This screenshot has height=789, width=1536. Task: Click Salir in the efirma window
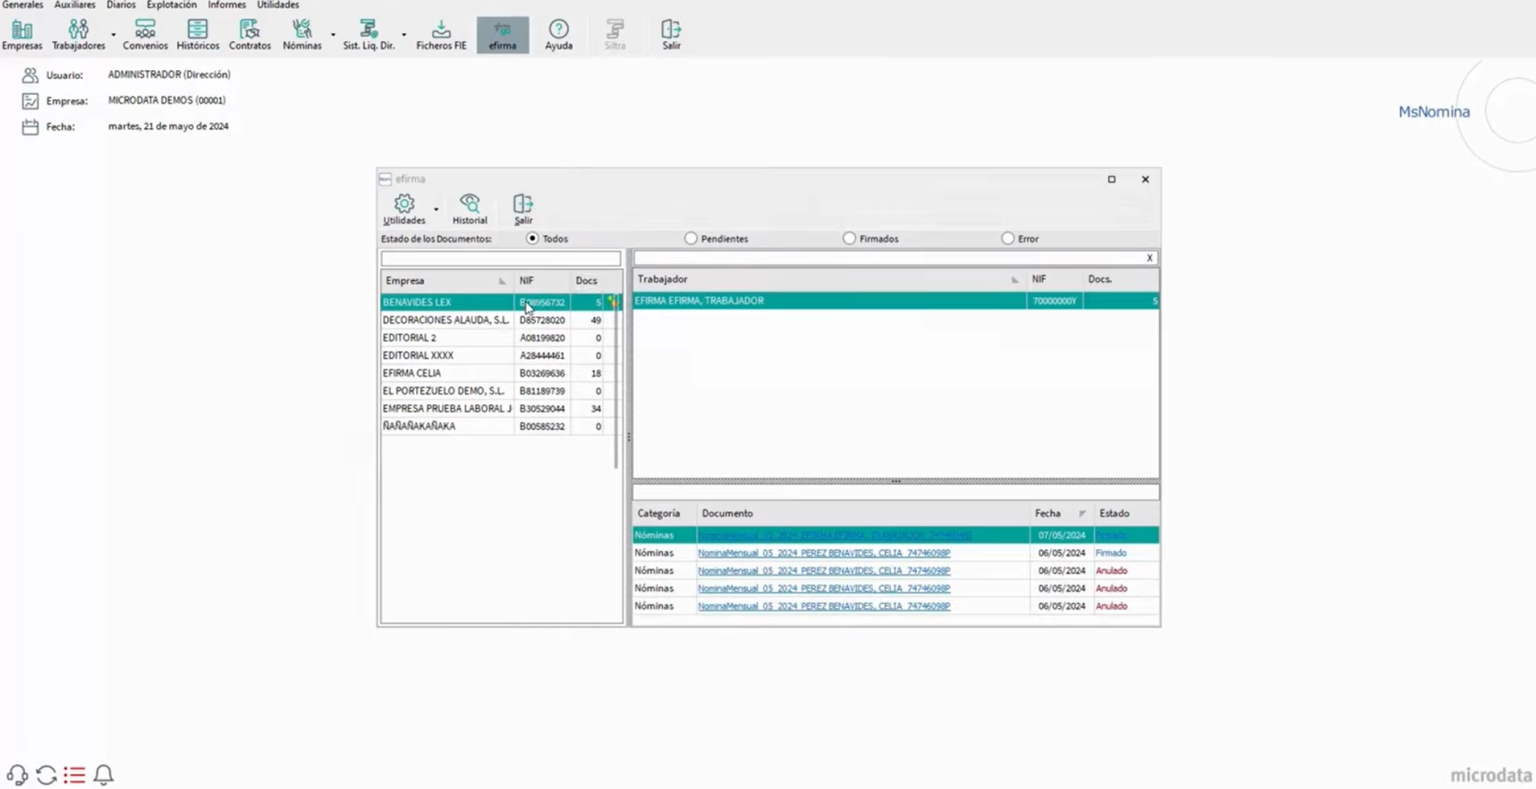pos(522,208)
